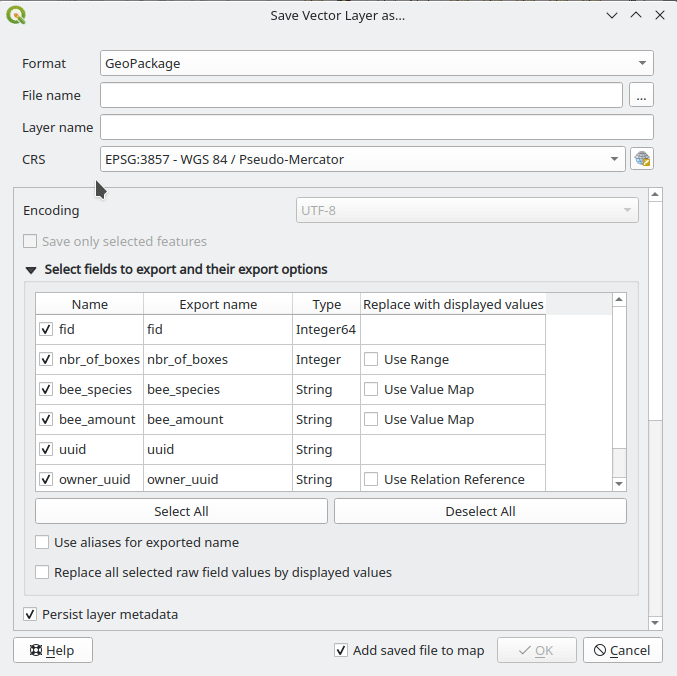
Task: Open the Help documentation
Action: [53, 650]
